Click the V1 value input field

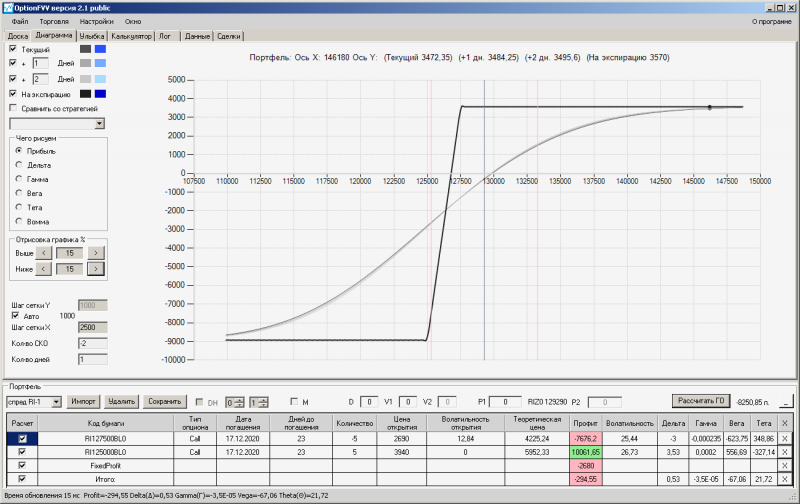408,402
